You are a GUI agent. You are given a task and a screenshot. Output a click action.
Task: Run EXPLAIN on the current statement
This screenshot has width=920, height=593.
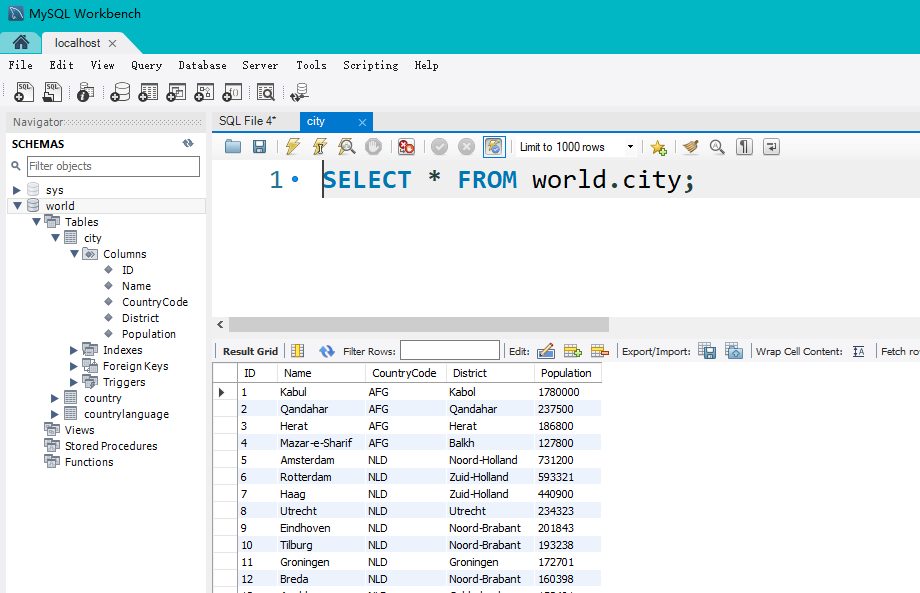(x=347, y=147)
